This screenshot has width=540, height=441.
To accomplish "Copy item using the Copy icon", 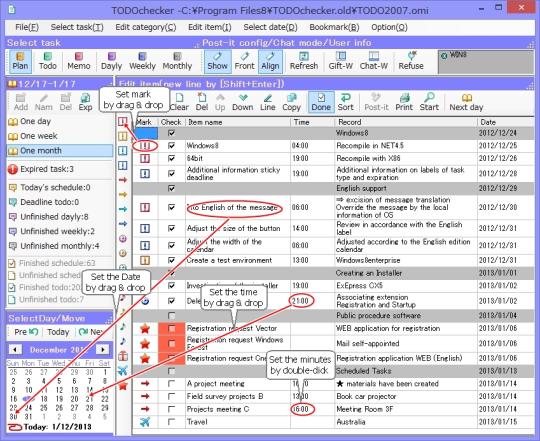I will 291,102.
